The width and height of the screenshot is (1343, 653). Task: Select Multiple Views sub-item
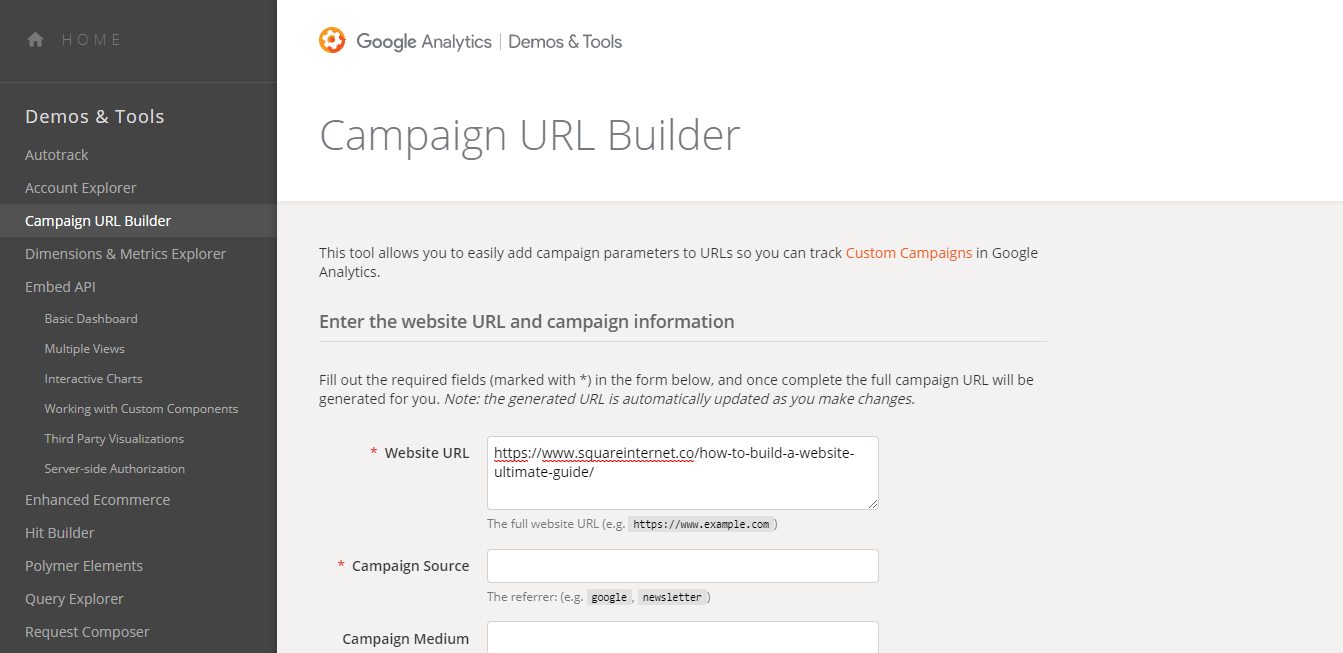(x=85, y=349)
